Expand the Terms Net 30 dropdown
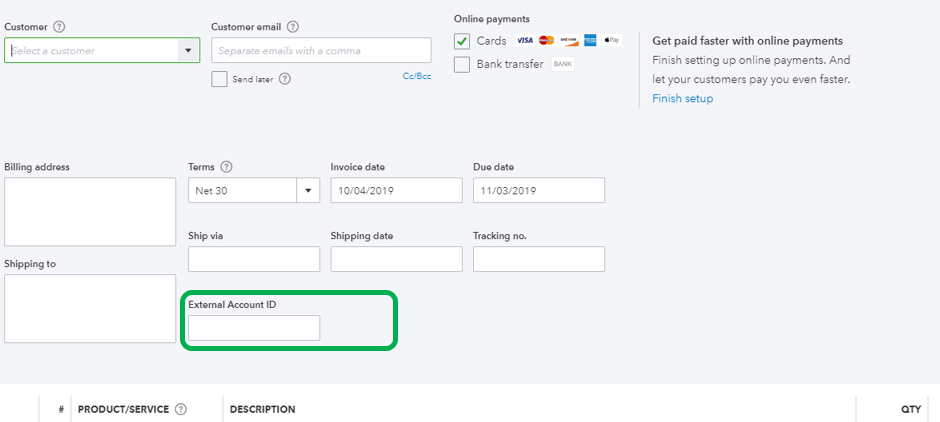The height and width of the screenshot is (422, 940). [308, 191]
